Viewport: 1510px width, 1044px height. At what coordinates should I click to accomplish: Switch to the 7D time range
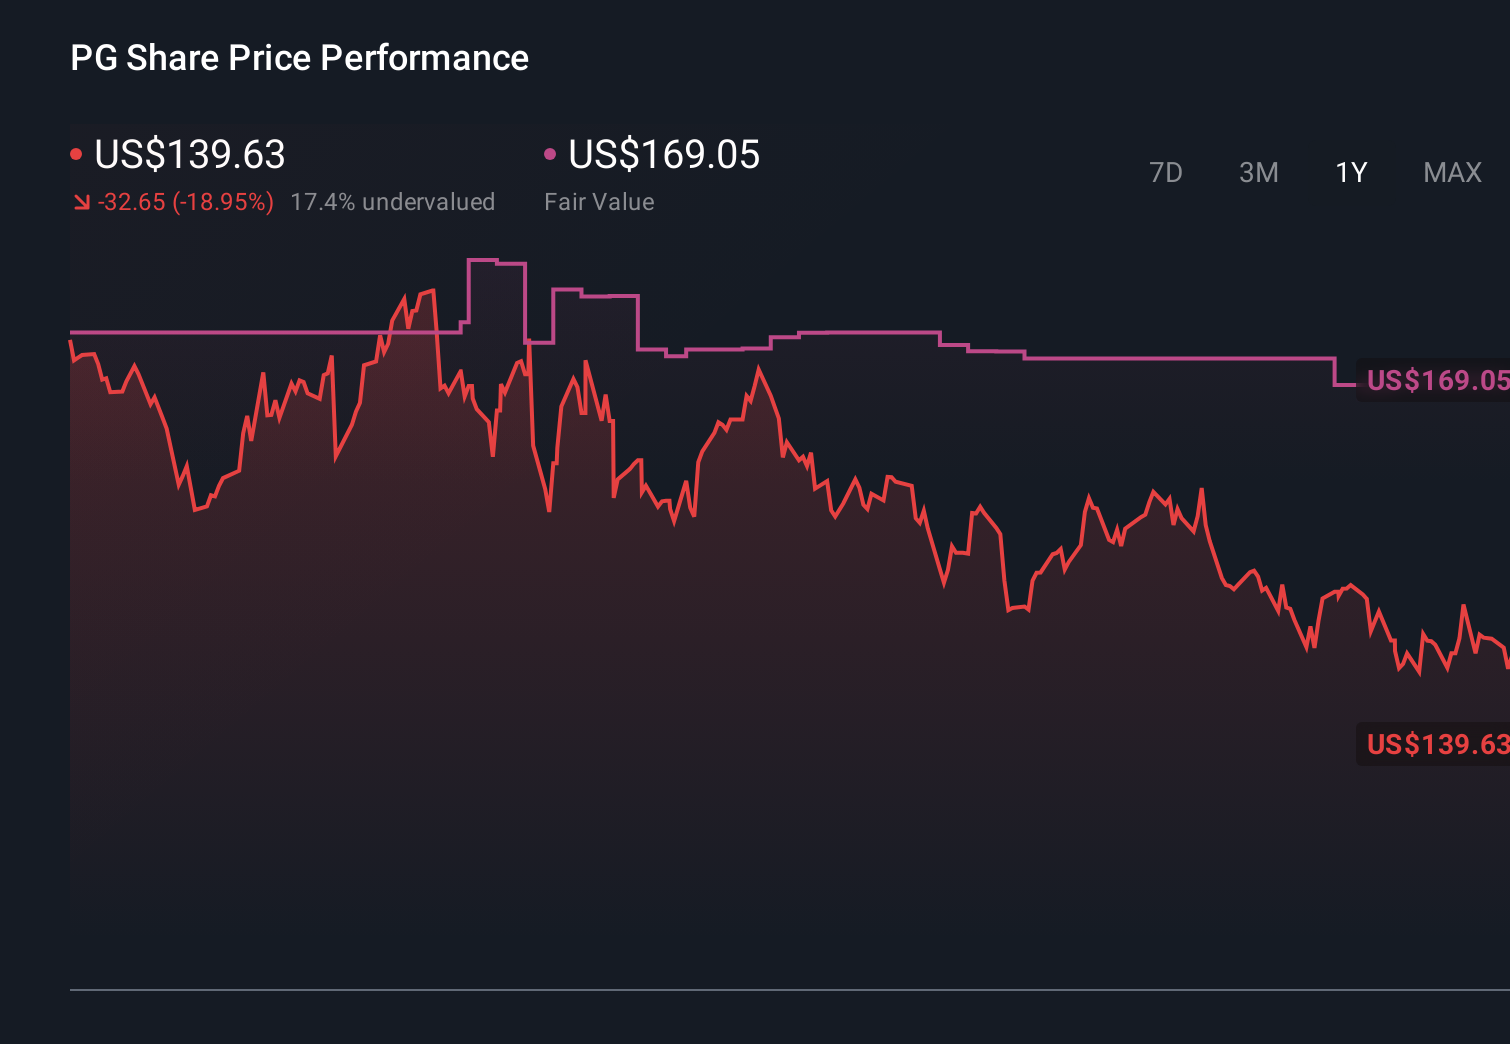[1167, 172]
